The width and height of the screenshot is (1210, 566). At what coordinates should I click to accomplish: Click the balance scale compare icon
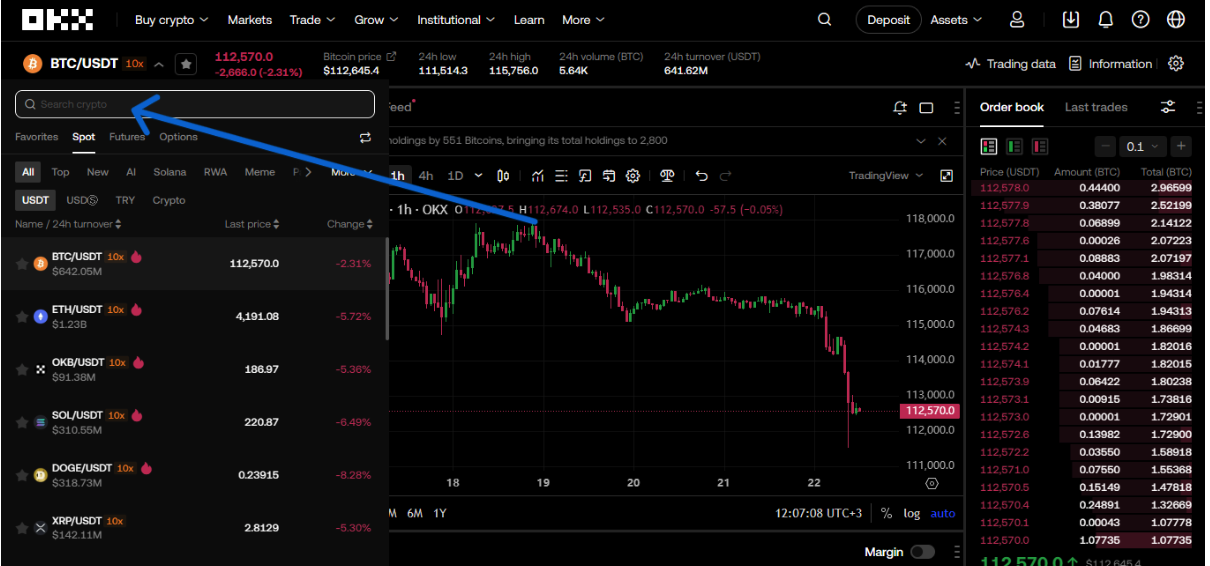[x=667, y=176]
